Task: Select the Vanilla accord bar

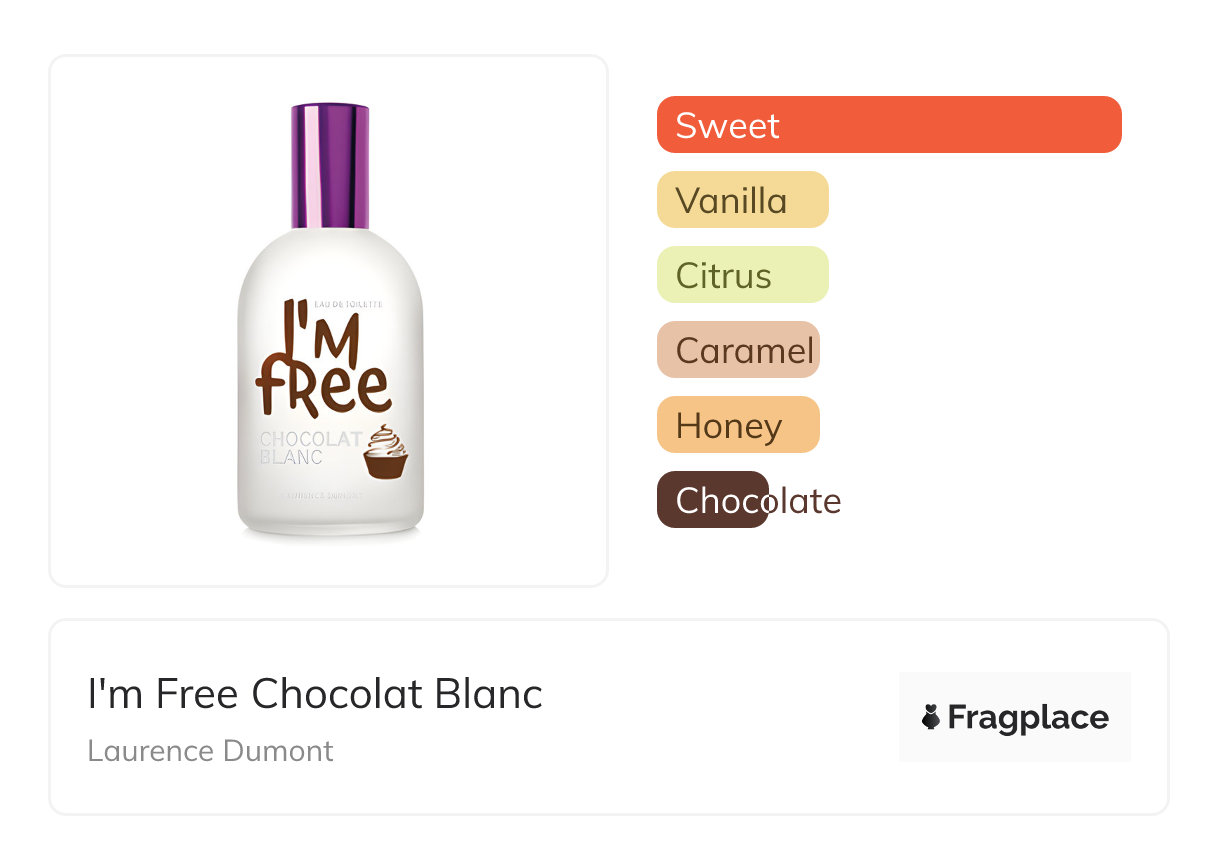Action: tap(742, 200)
